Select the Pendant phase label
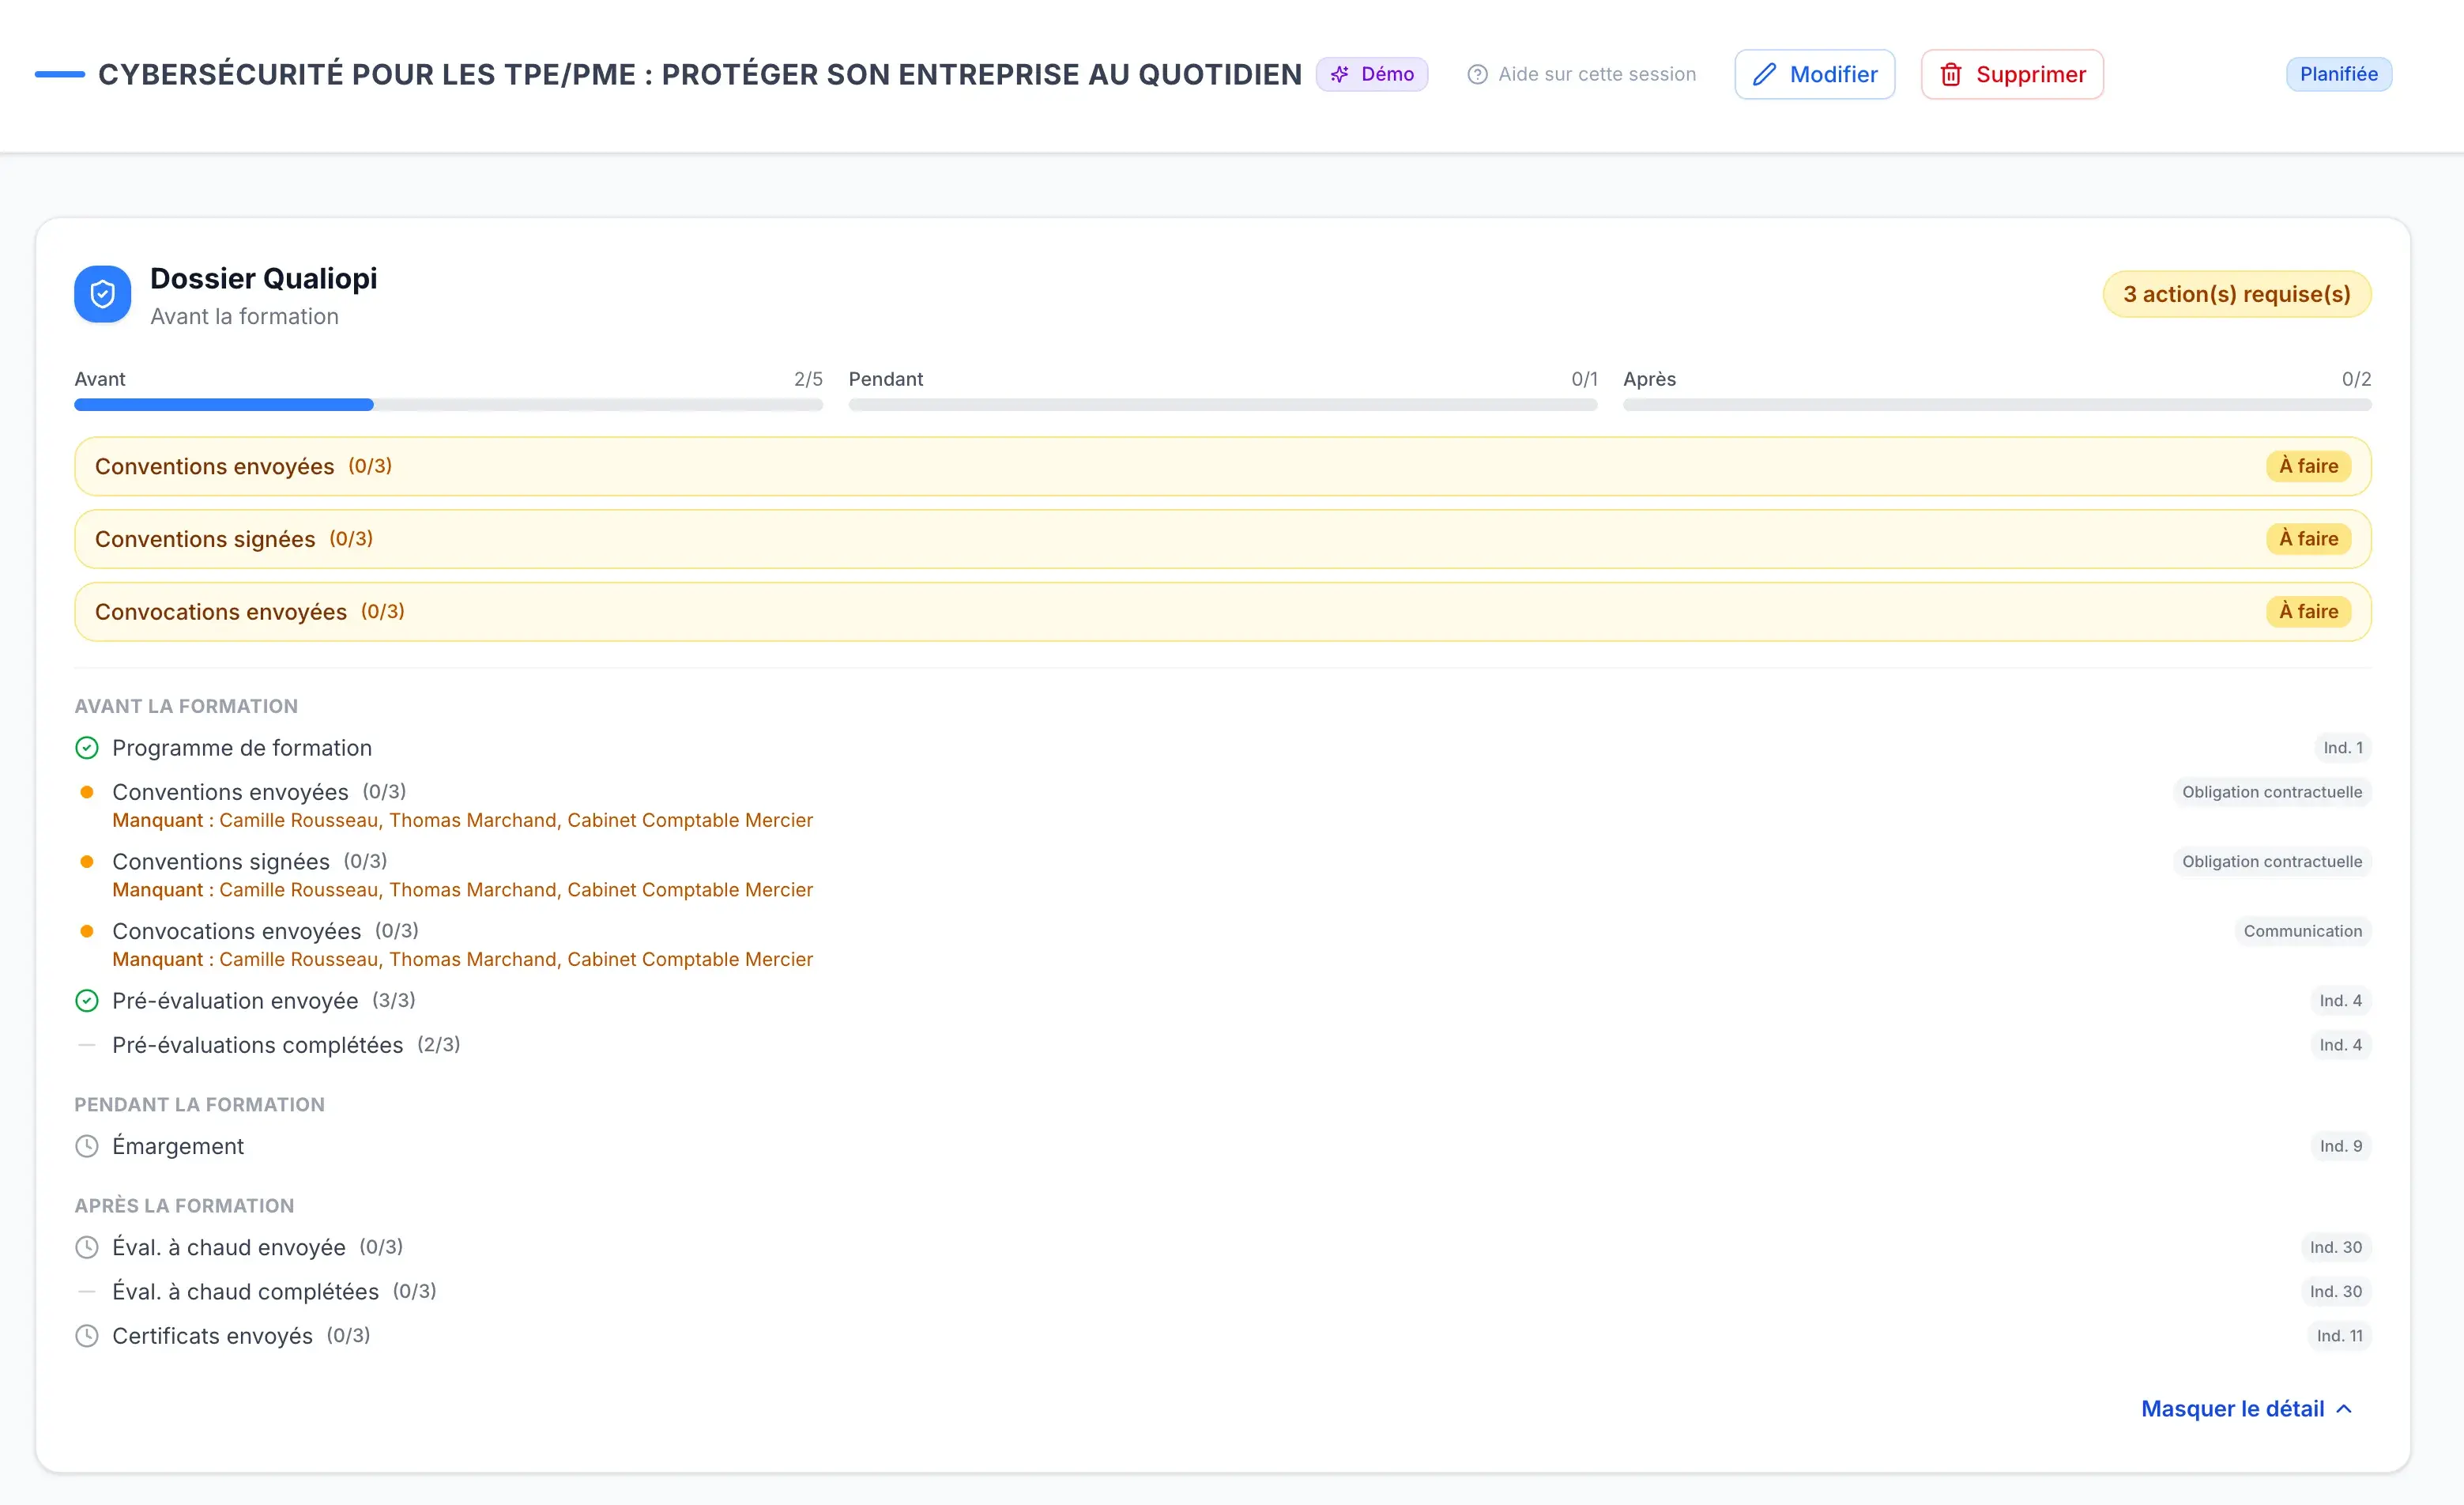Screen dimensions: 2464x1505 coord(886,379)
